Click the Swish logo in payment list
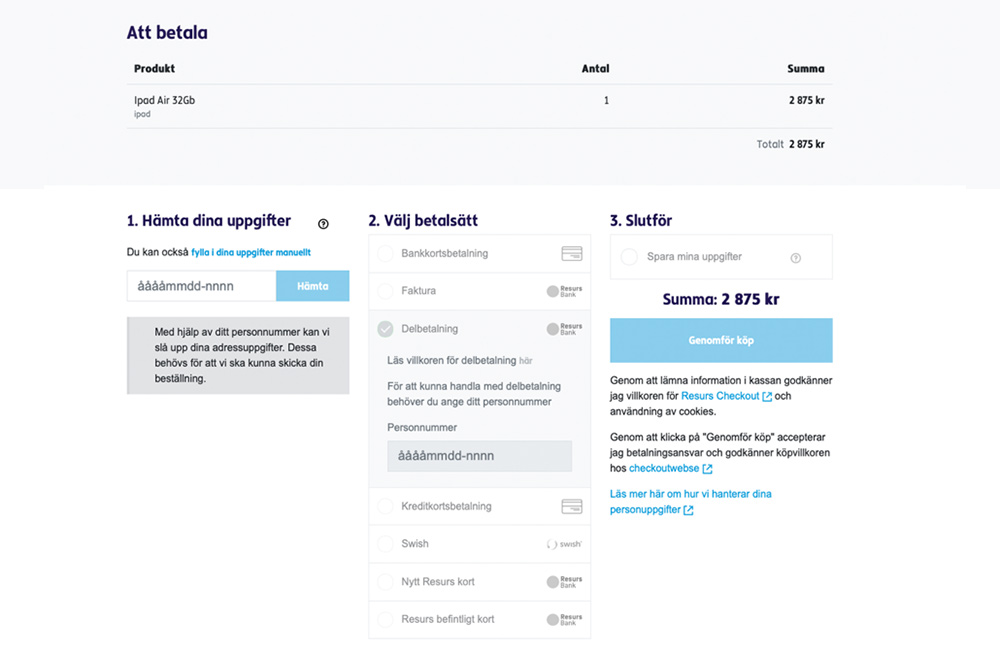 tap(564, 544)
